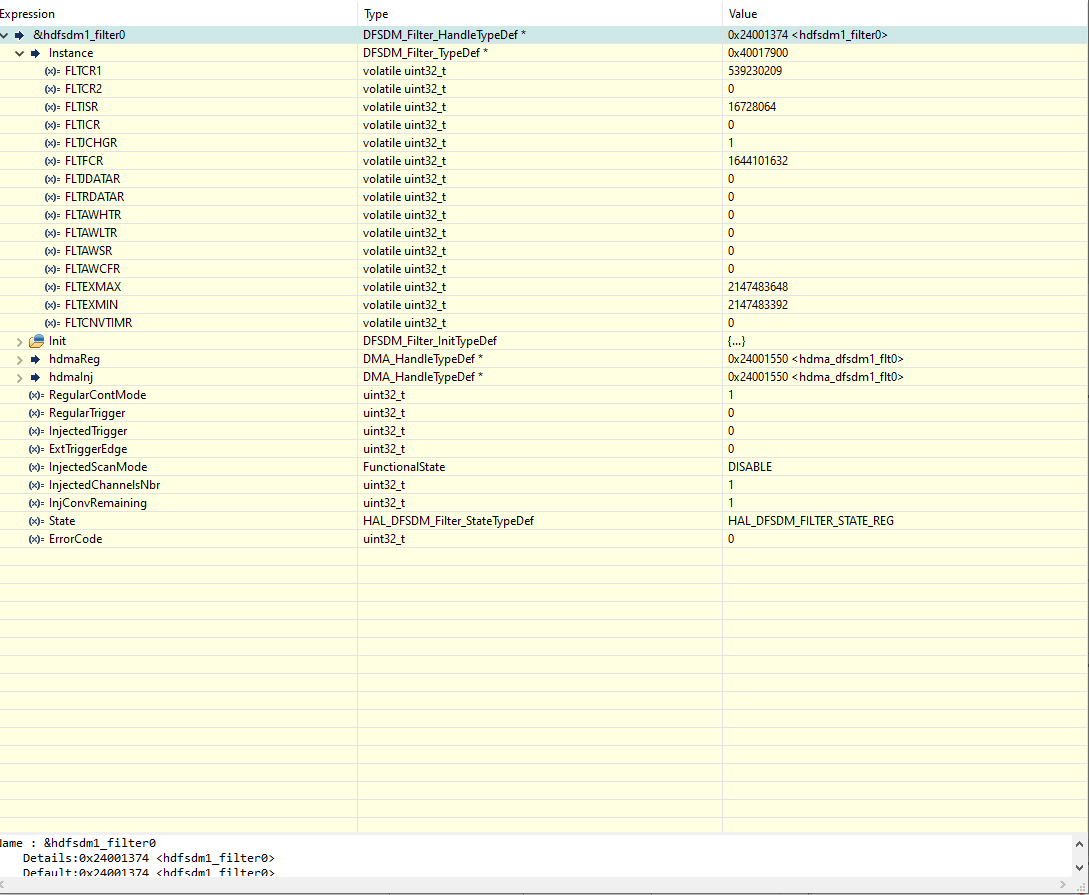Expand the hdmaInj pointer node
1089x895 pixels.
[x=18, y=376]
